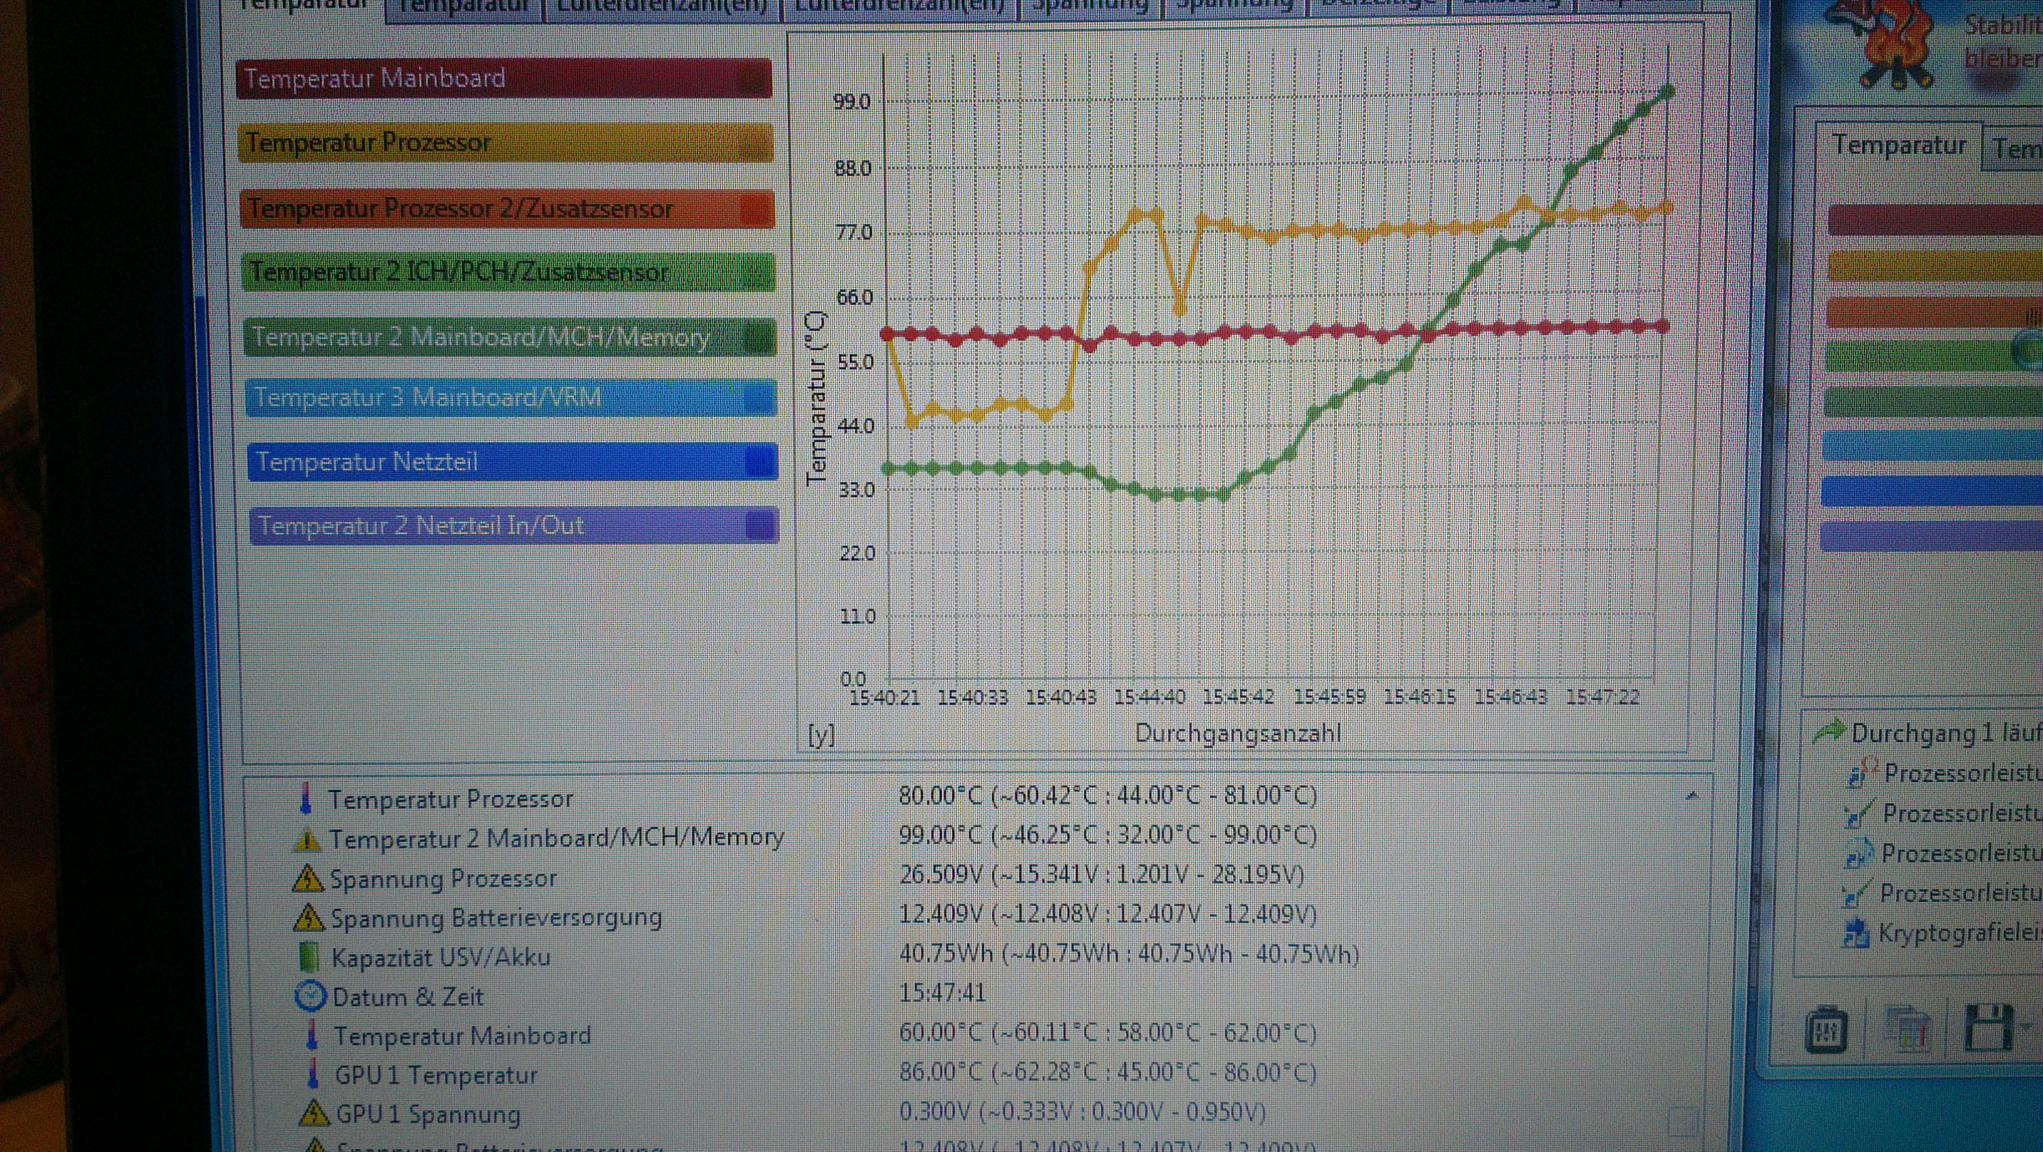This screenshot has width=2043, height=1152.
Task: Toggle Temperatur 2 Netzteil In/Out series checkbox
Action: [759, 526]
